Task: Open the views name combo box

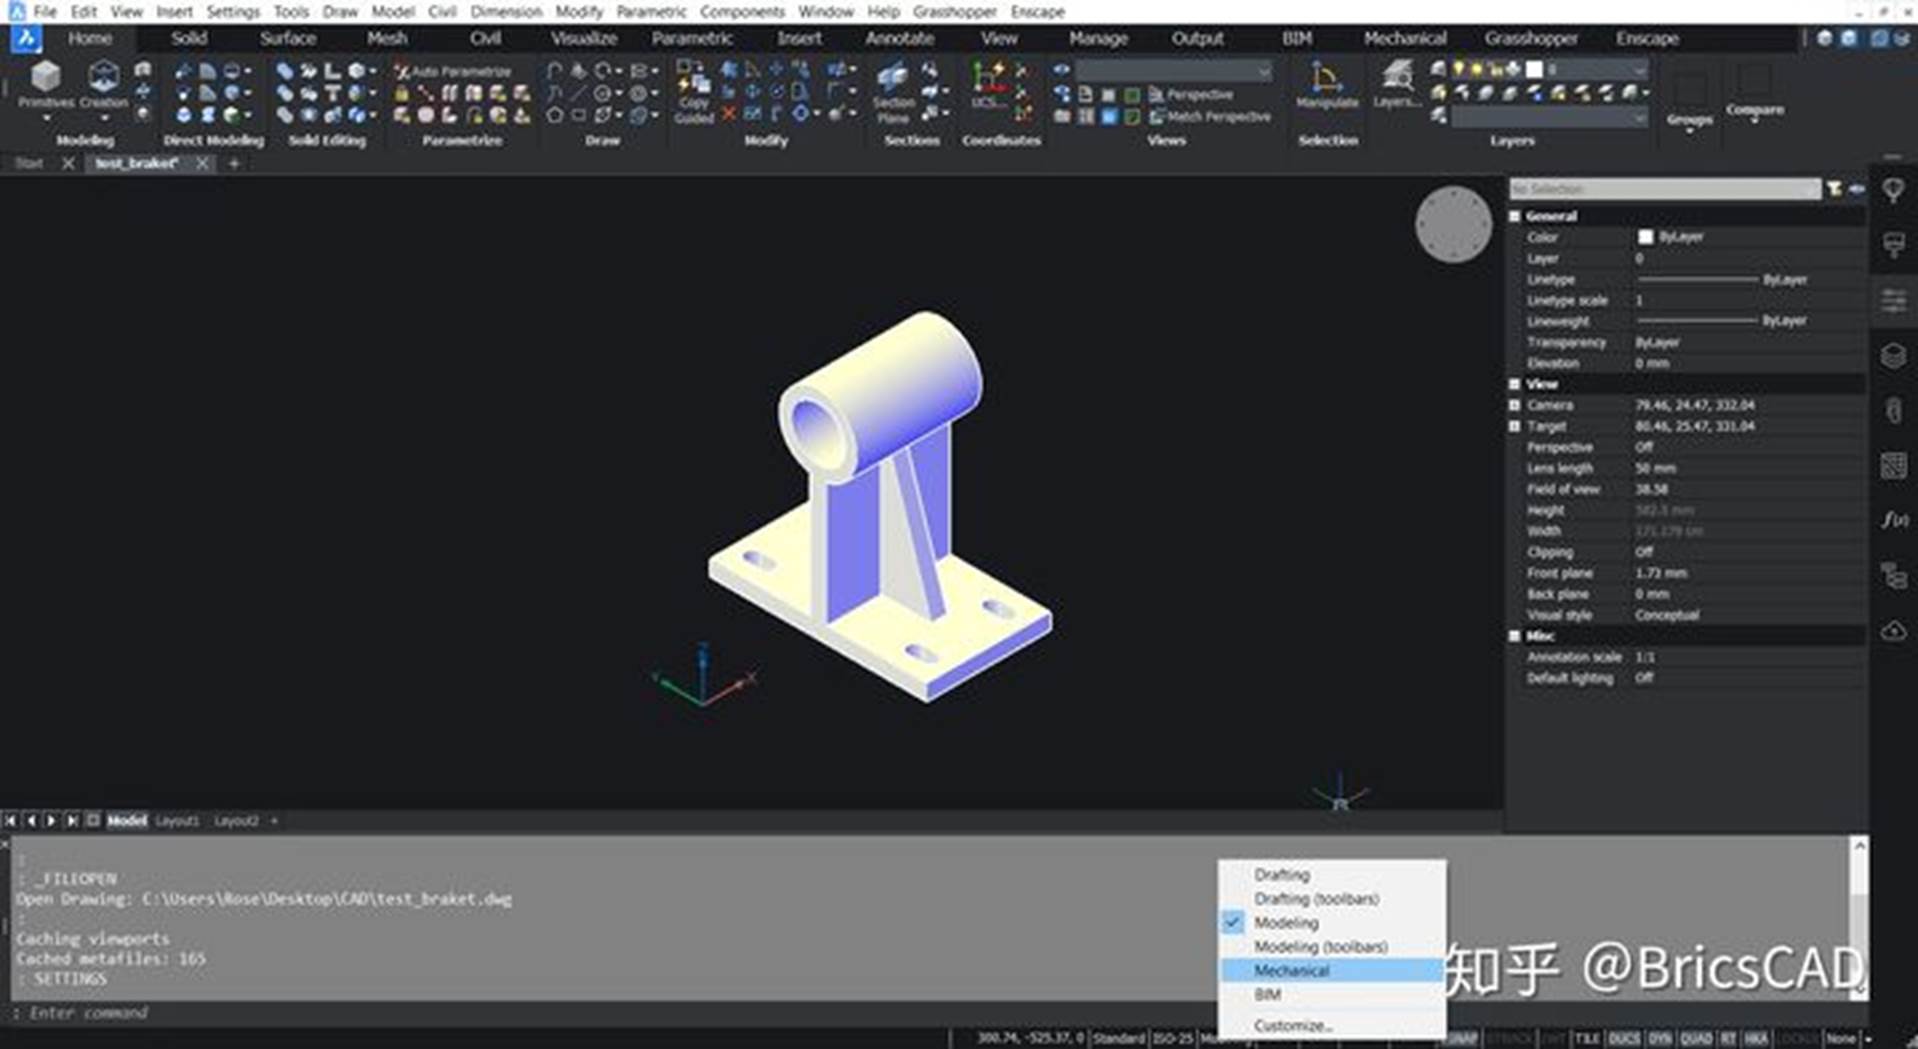Action: coord(1174,71)
